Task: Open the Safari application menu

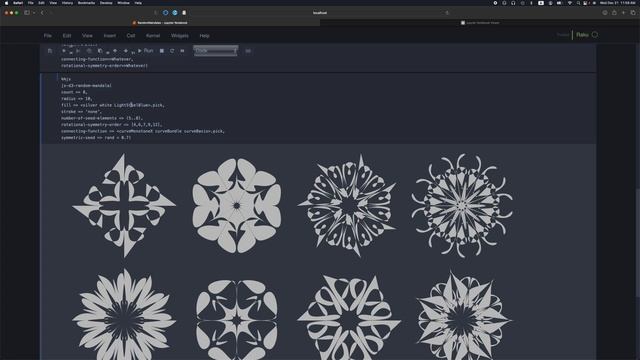Action: click(18, 3)
